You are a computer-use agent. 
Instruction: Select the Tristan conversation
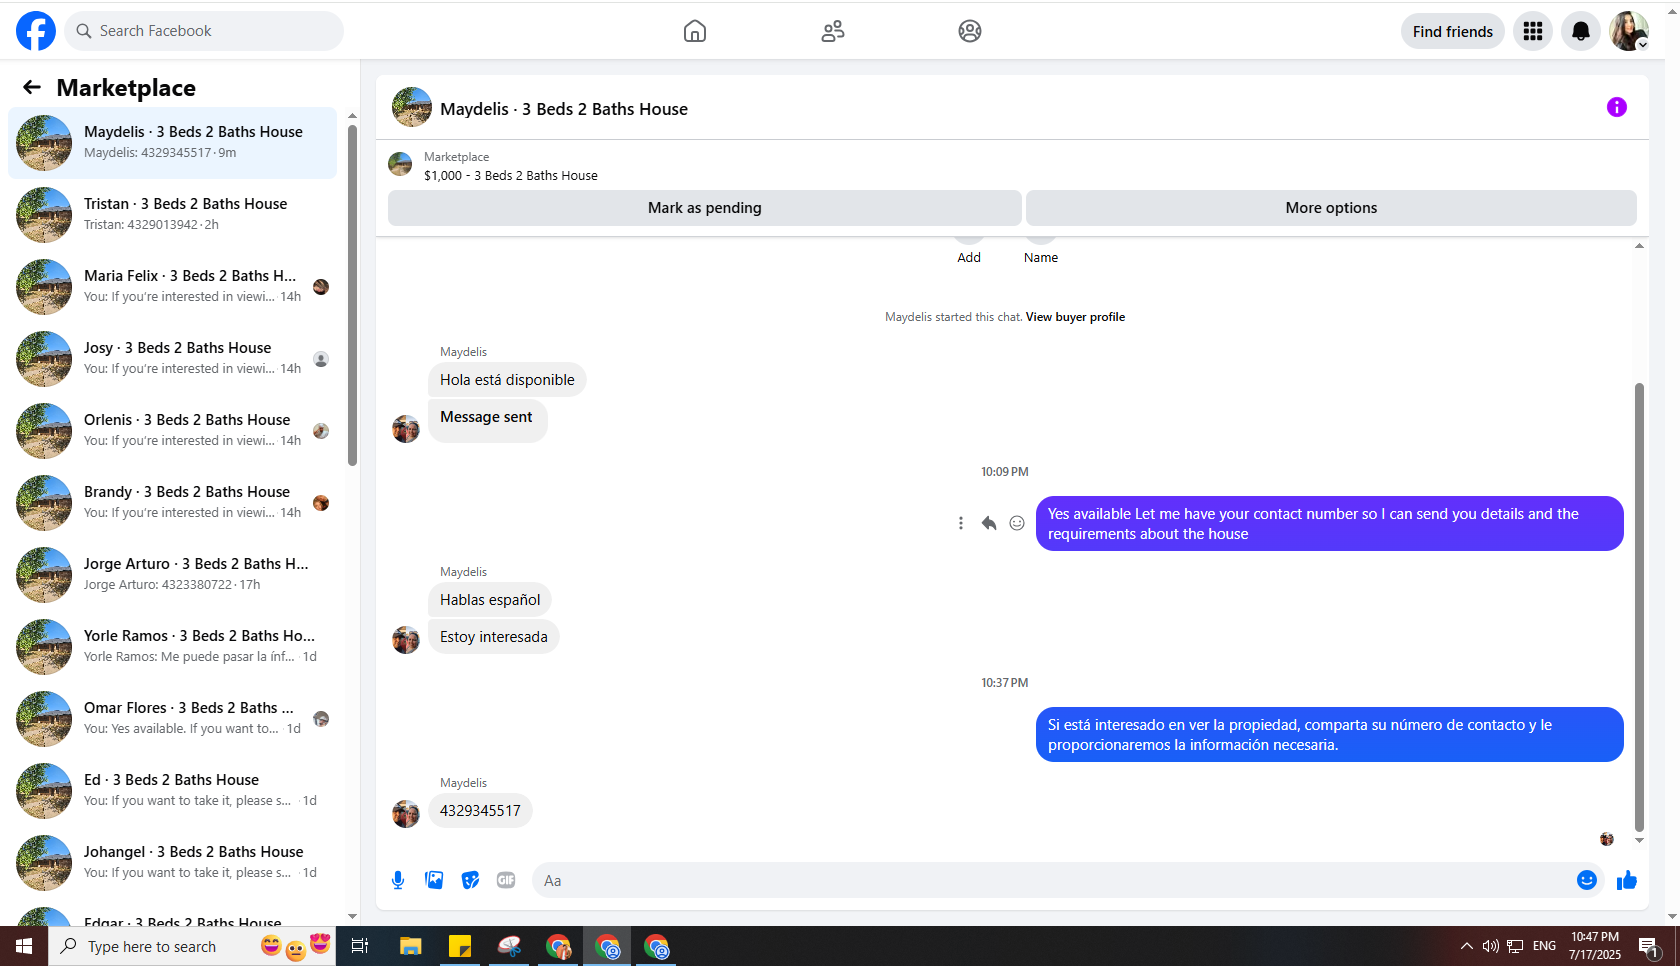click(172, 215)
